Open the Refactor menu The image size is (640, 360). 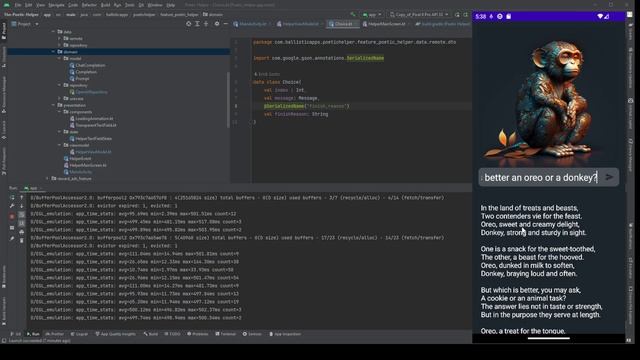click(x=89, y=5)
